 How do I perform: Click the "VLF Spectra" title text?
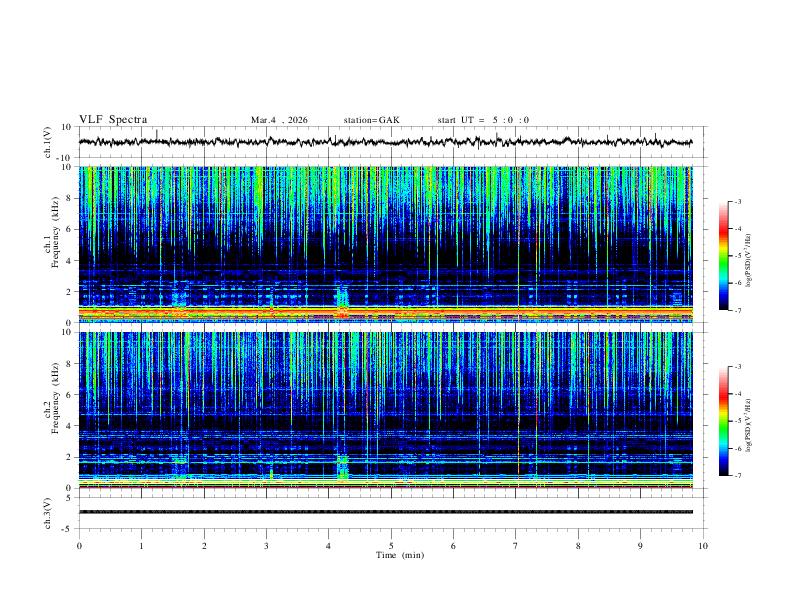[113, 120]
